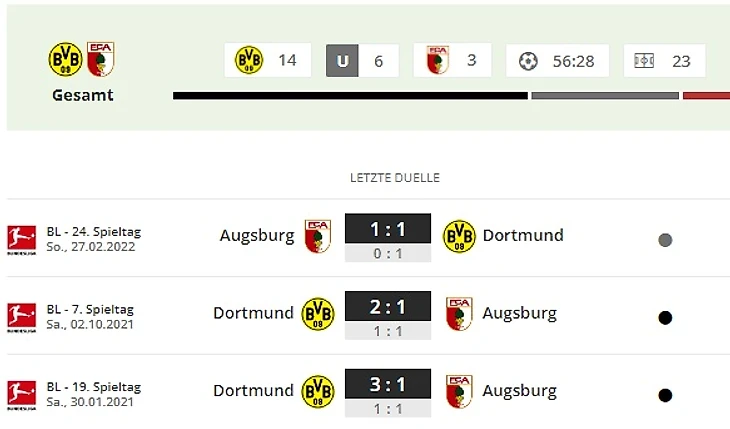The width and height of the screenshot is (730, 429).
Task: Click the black Dortmund wins bar segment
Action: [350, 95]
